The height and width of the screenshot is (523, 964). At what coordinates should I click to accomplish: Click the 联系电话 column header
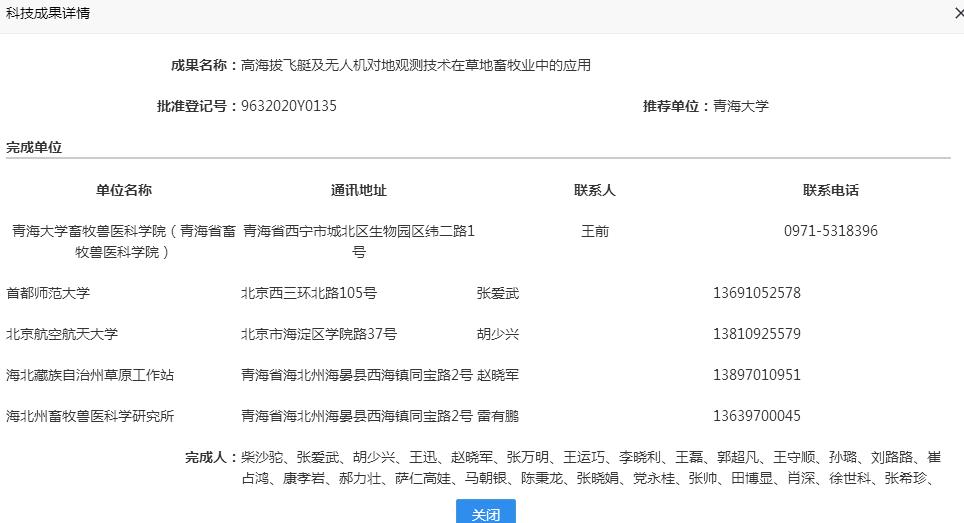click(x=830, y=190)
